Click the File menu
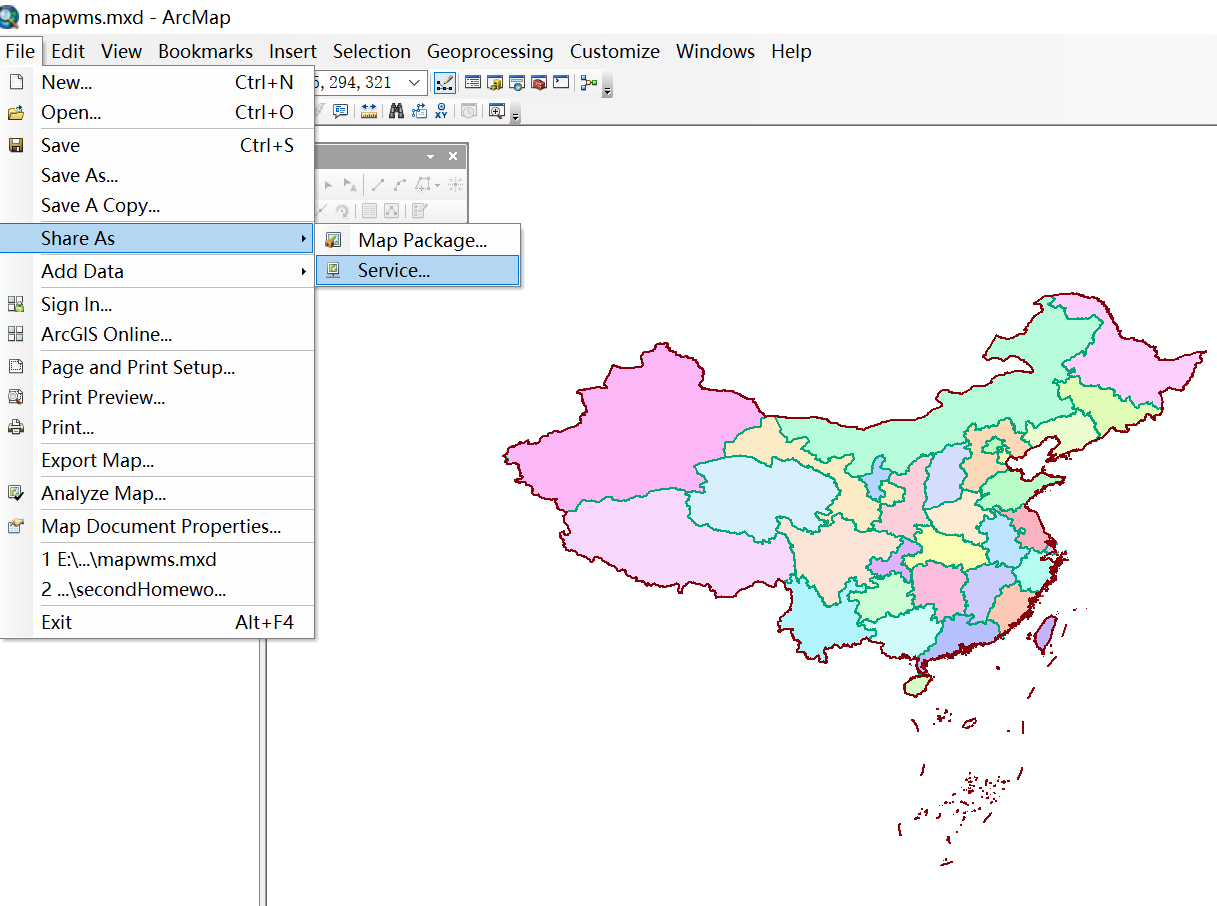 [20, 51]
